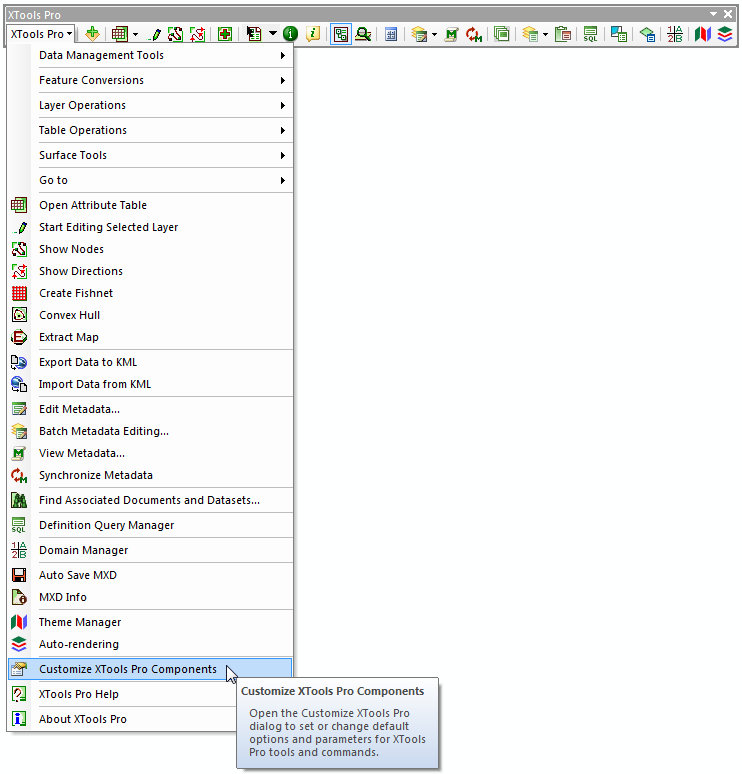Viewport: 742px width, 774px height.
Task: Close the XTools Pro toolbar window
Action: pos(728,14)
